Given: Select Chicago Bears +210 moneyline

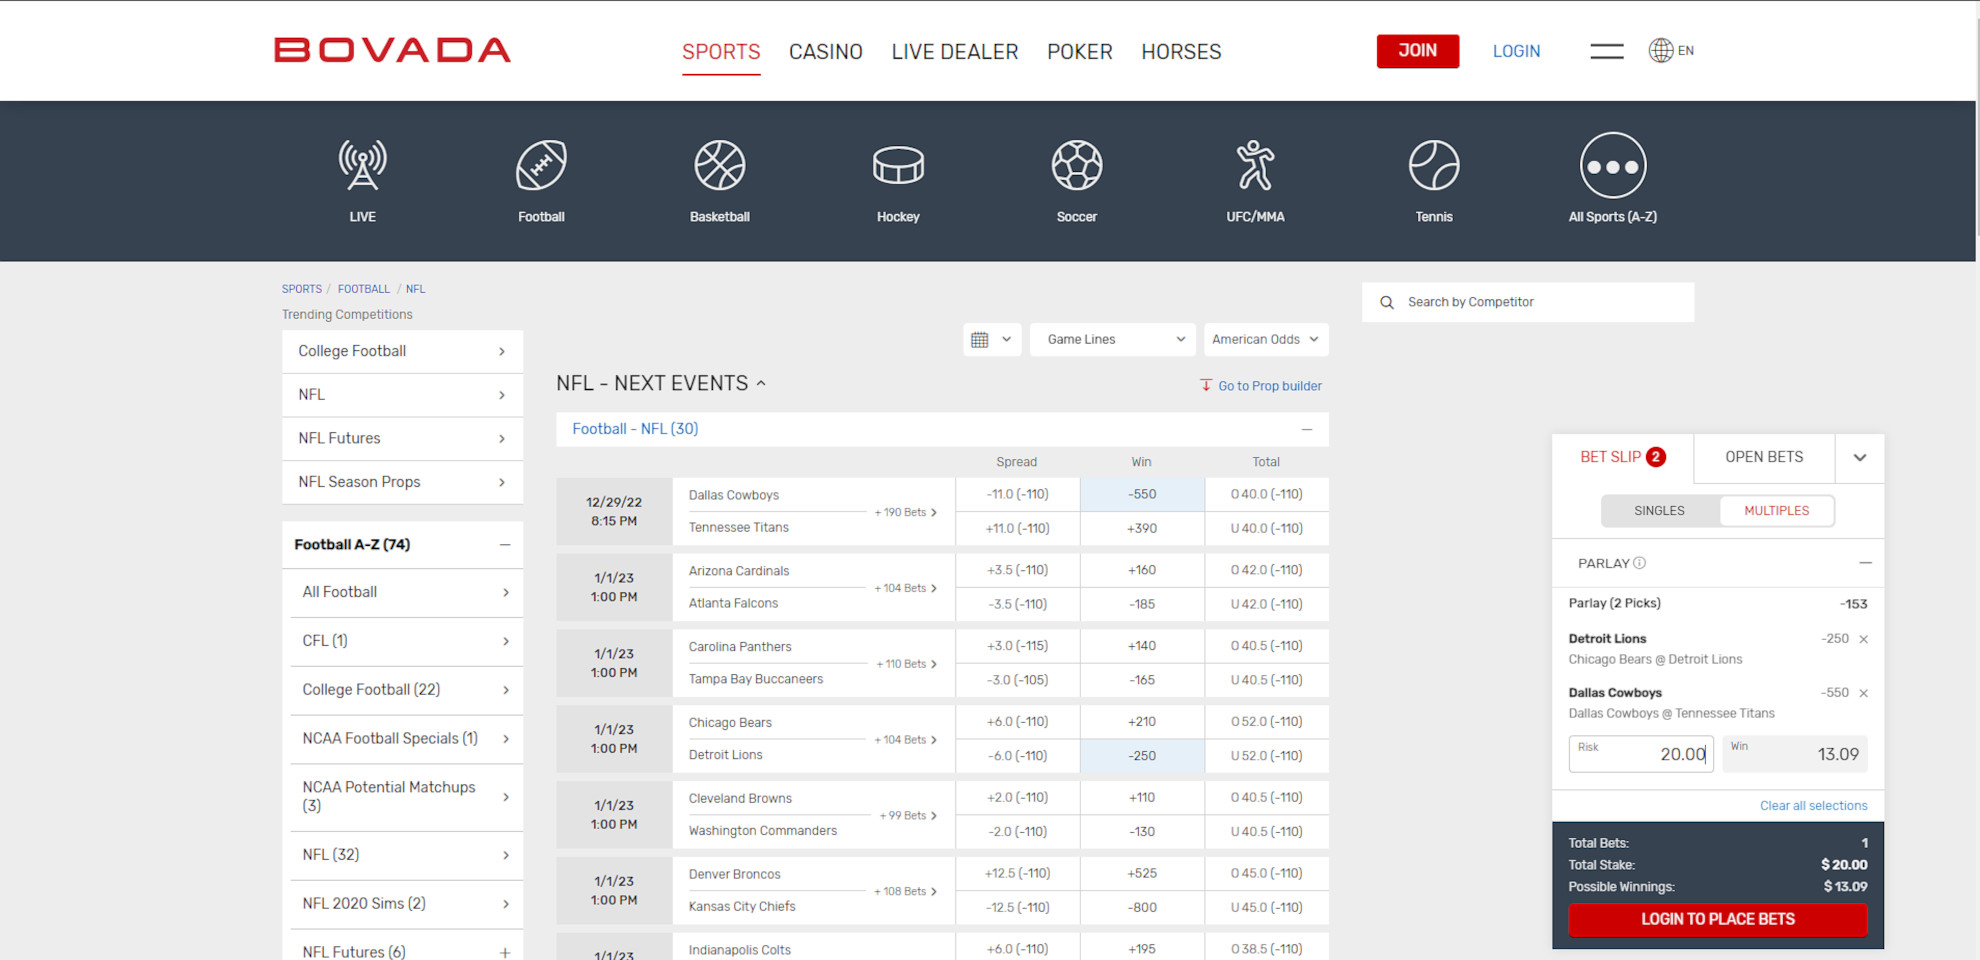Looking at the screenshot, I should pos(1142,722).
